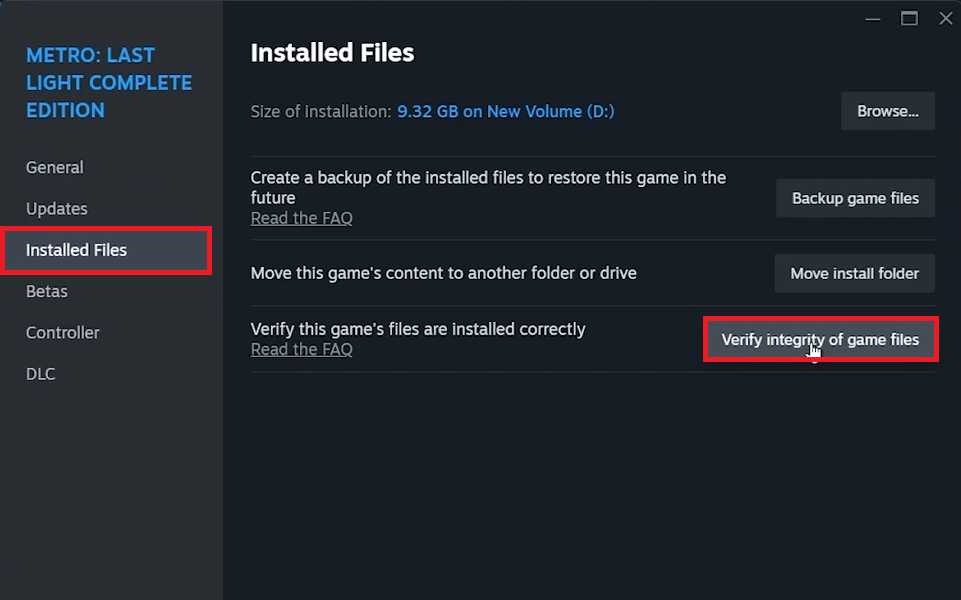Open Read the FAQ link under backup description
The width and height of the screenshot is (961, 600).
302,218
